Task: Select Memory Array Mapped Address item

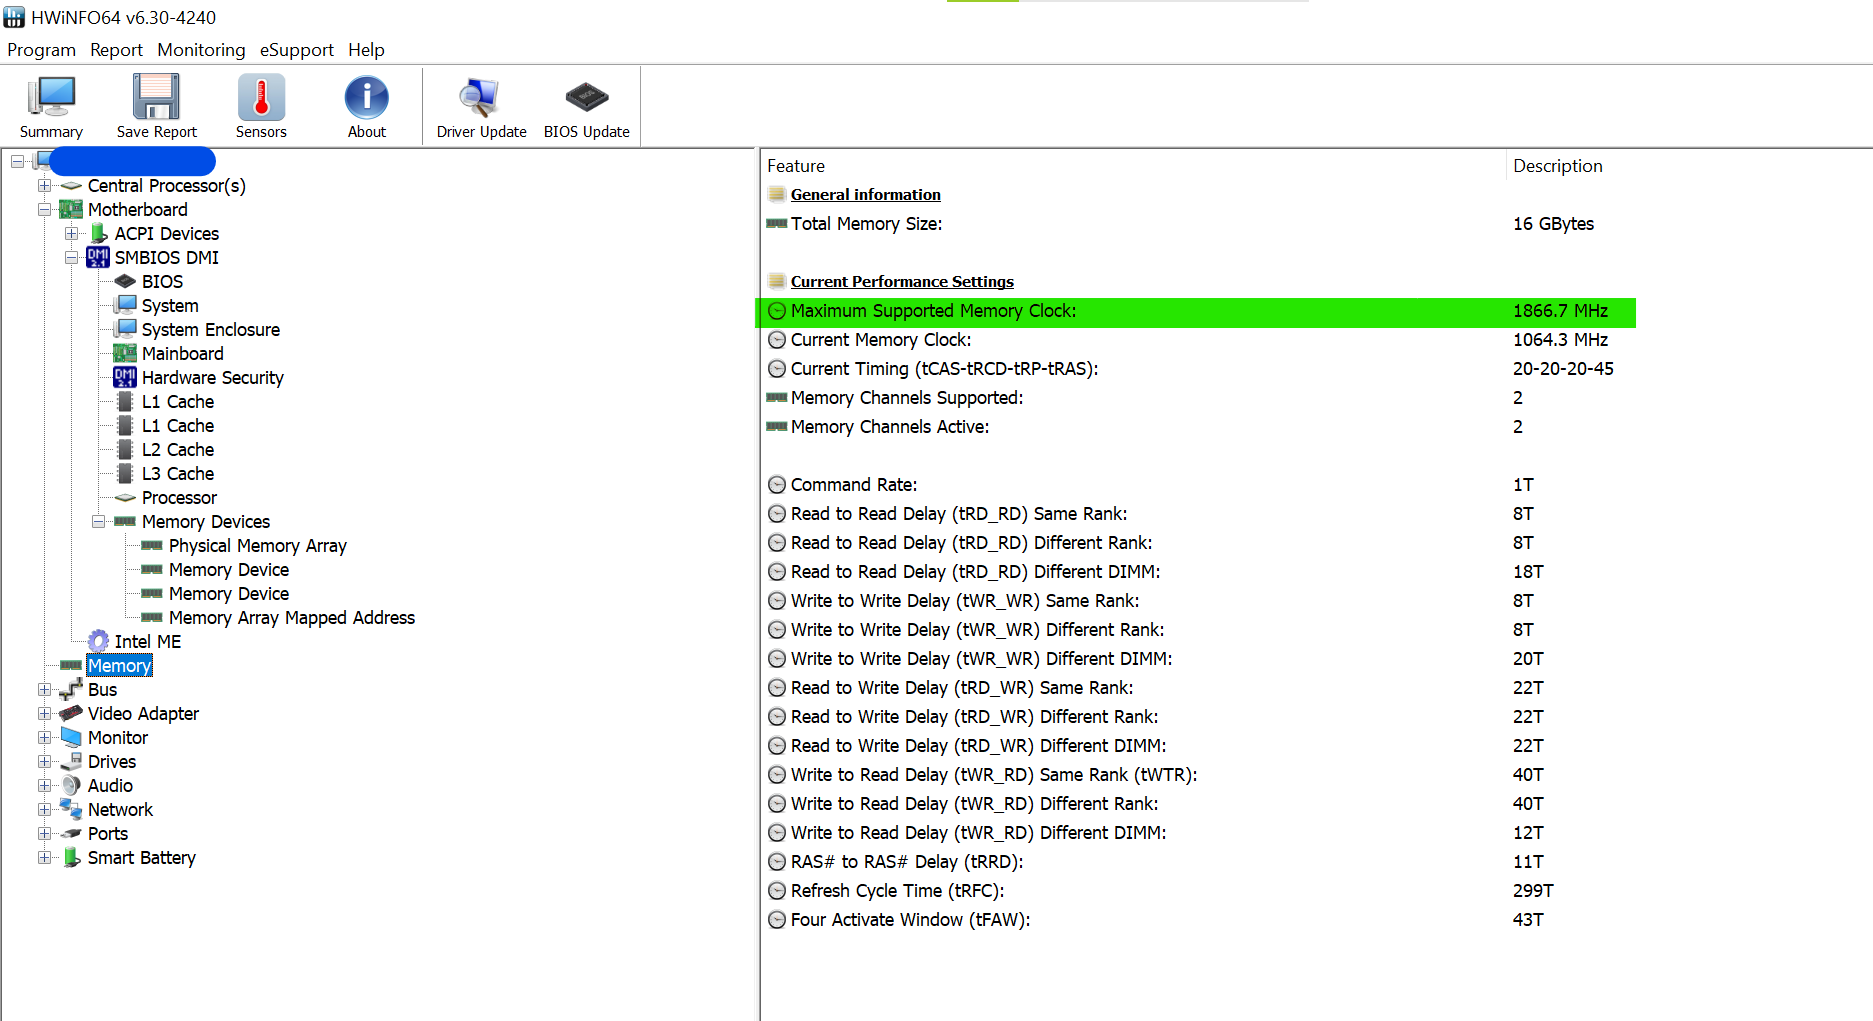Action: [x=291, y=617]
